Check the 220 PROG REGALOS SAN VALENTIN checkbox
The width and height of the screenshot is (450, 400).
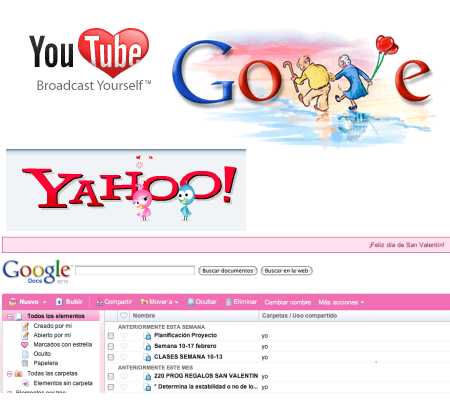(x=111, y=376)
